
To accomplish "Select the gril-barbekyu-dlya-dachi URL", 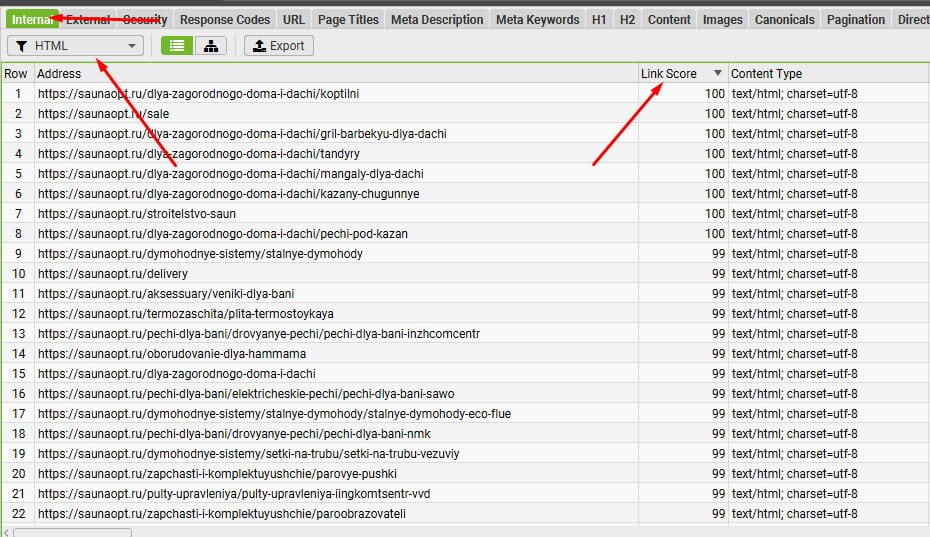I will (242, 134).
